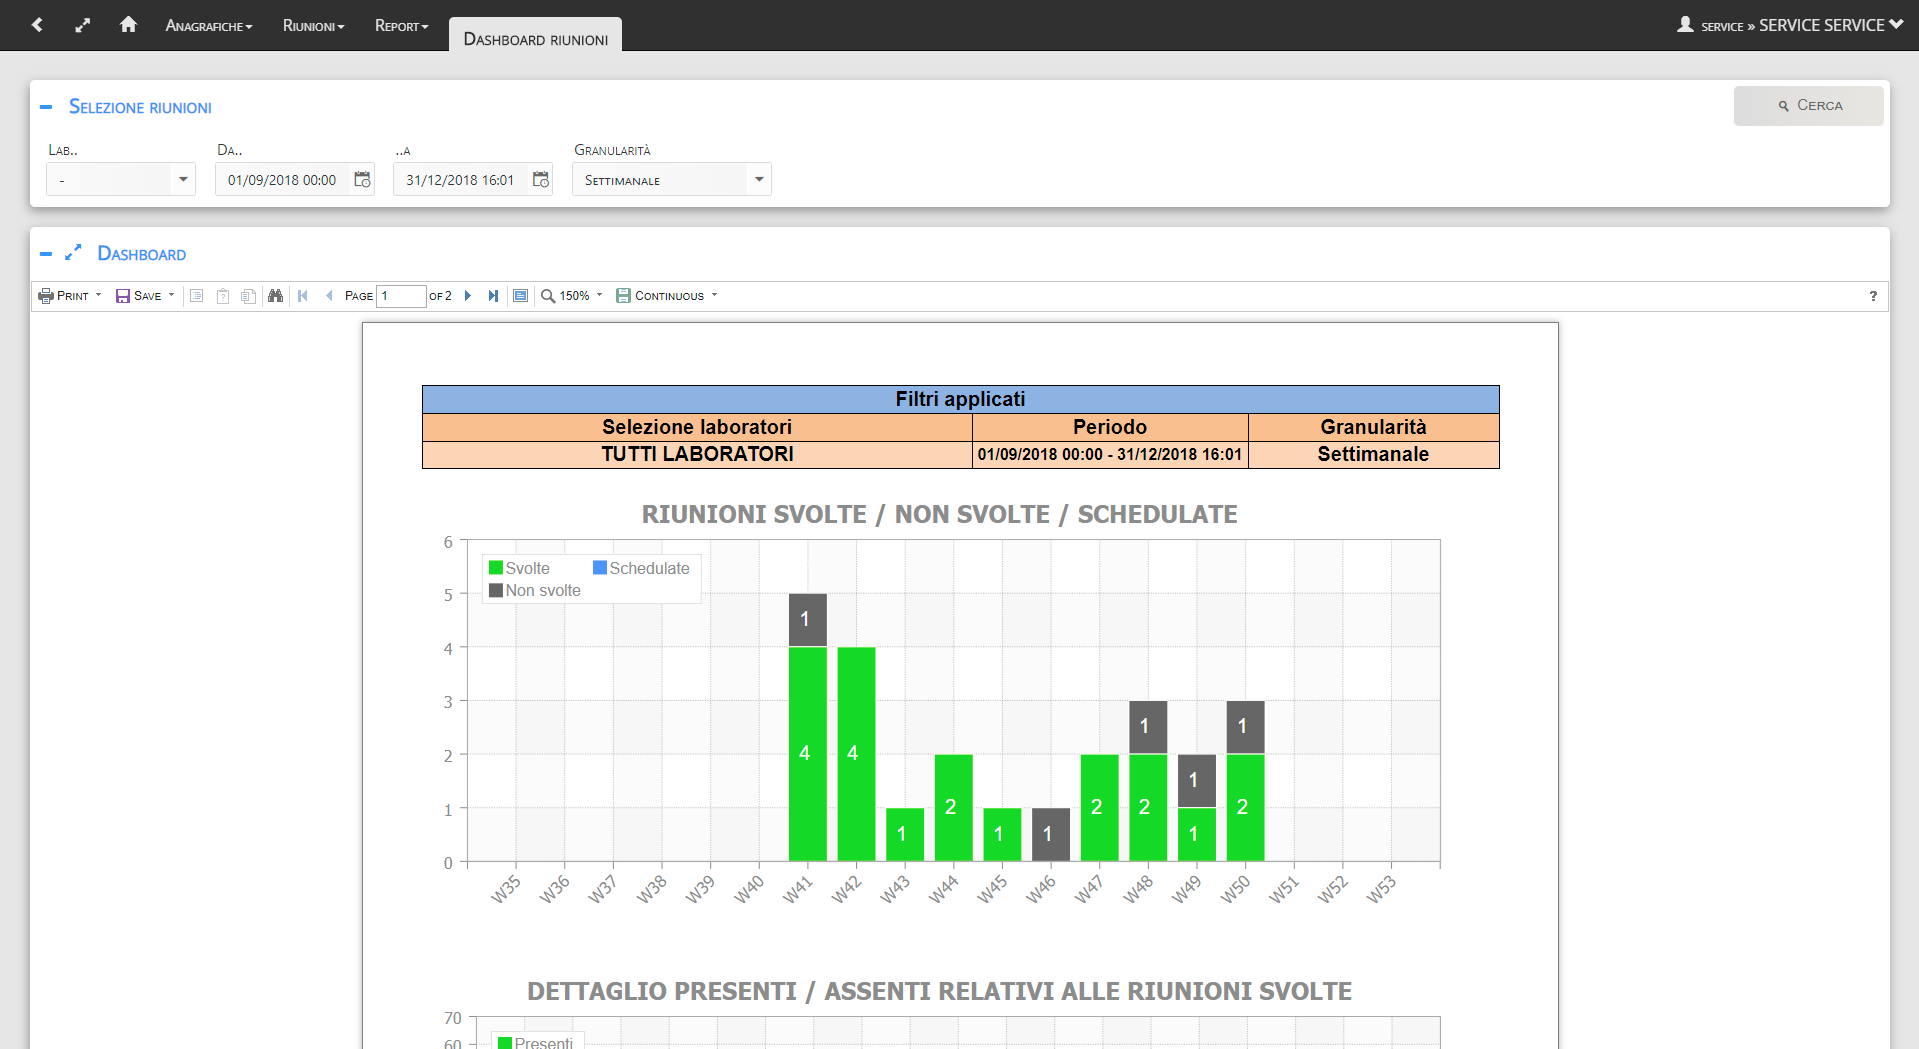Screen dimensions: 1919x1049
Task: Click the Settimanale granularity cell in table
Action: 1373,454
